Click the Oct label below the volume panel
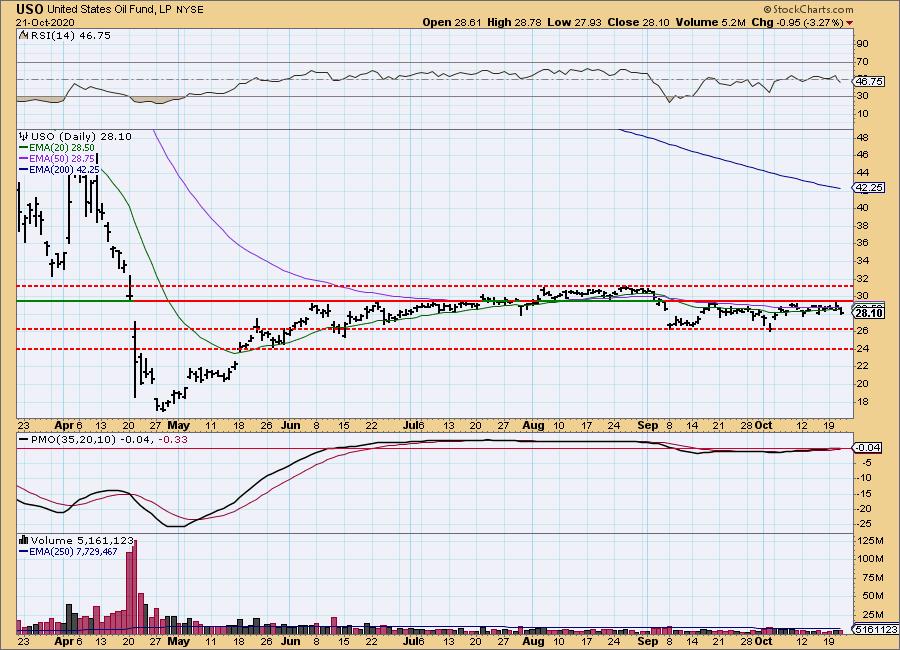900x650 pixels. [x=763, y=641]
